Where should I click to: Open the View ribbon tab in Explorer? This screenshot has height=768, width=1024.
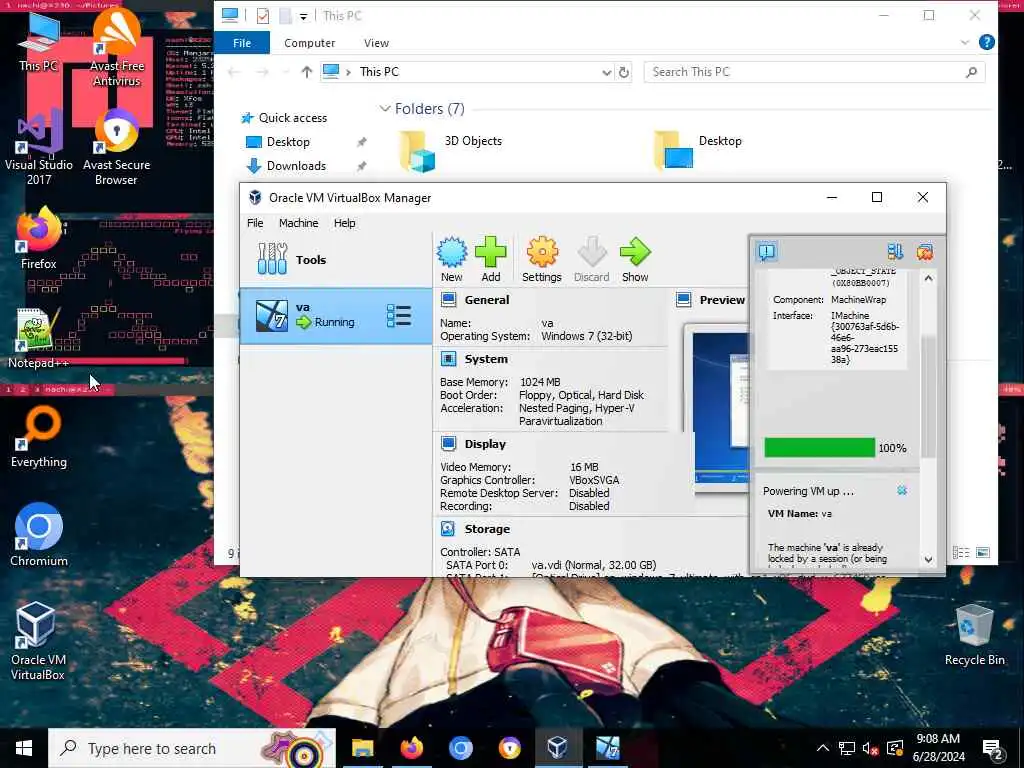point(376,42)
